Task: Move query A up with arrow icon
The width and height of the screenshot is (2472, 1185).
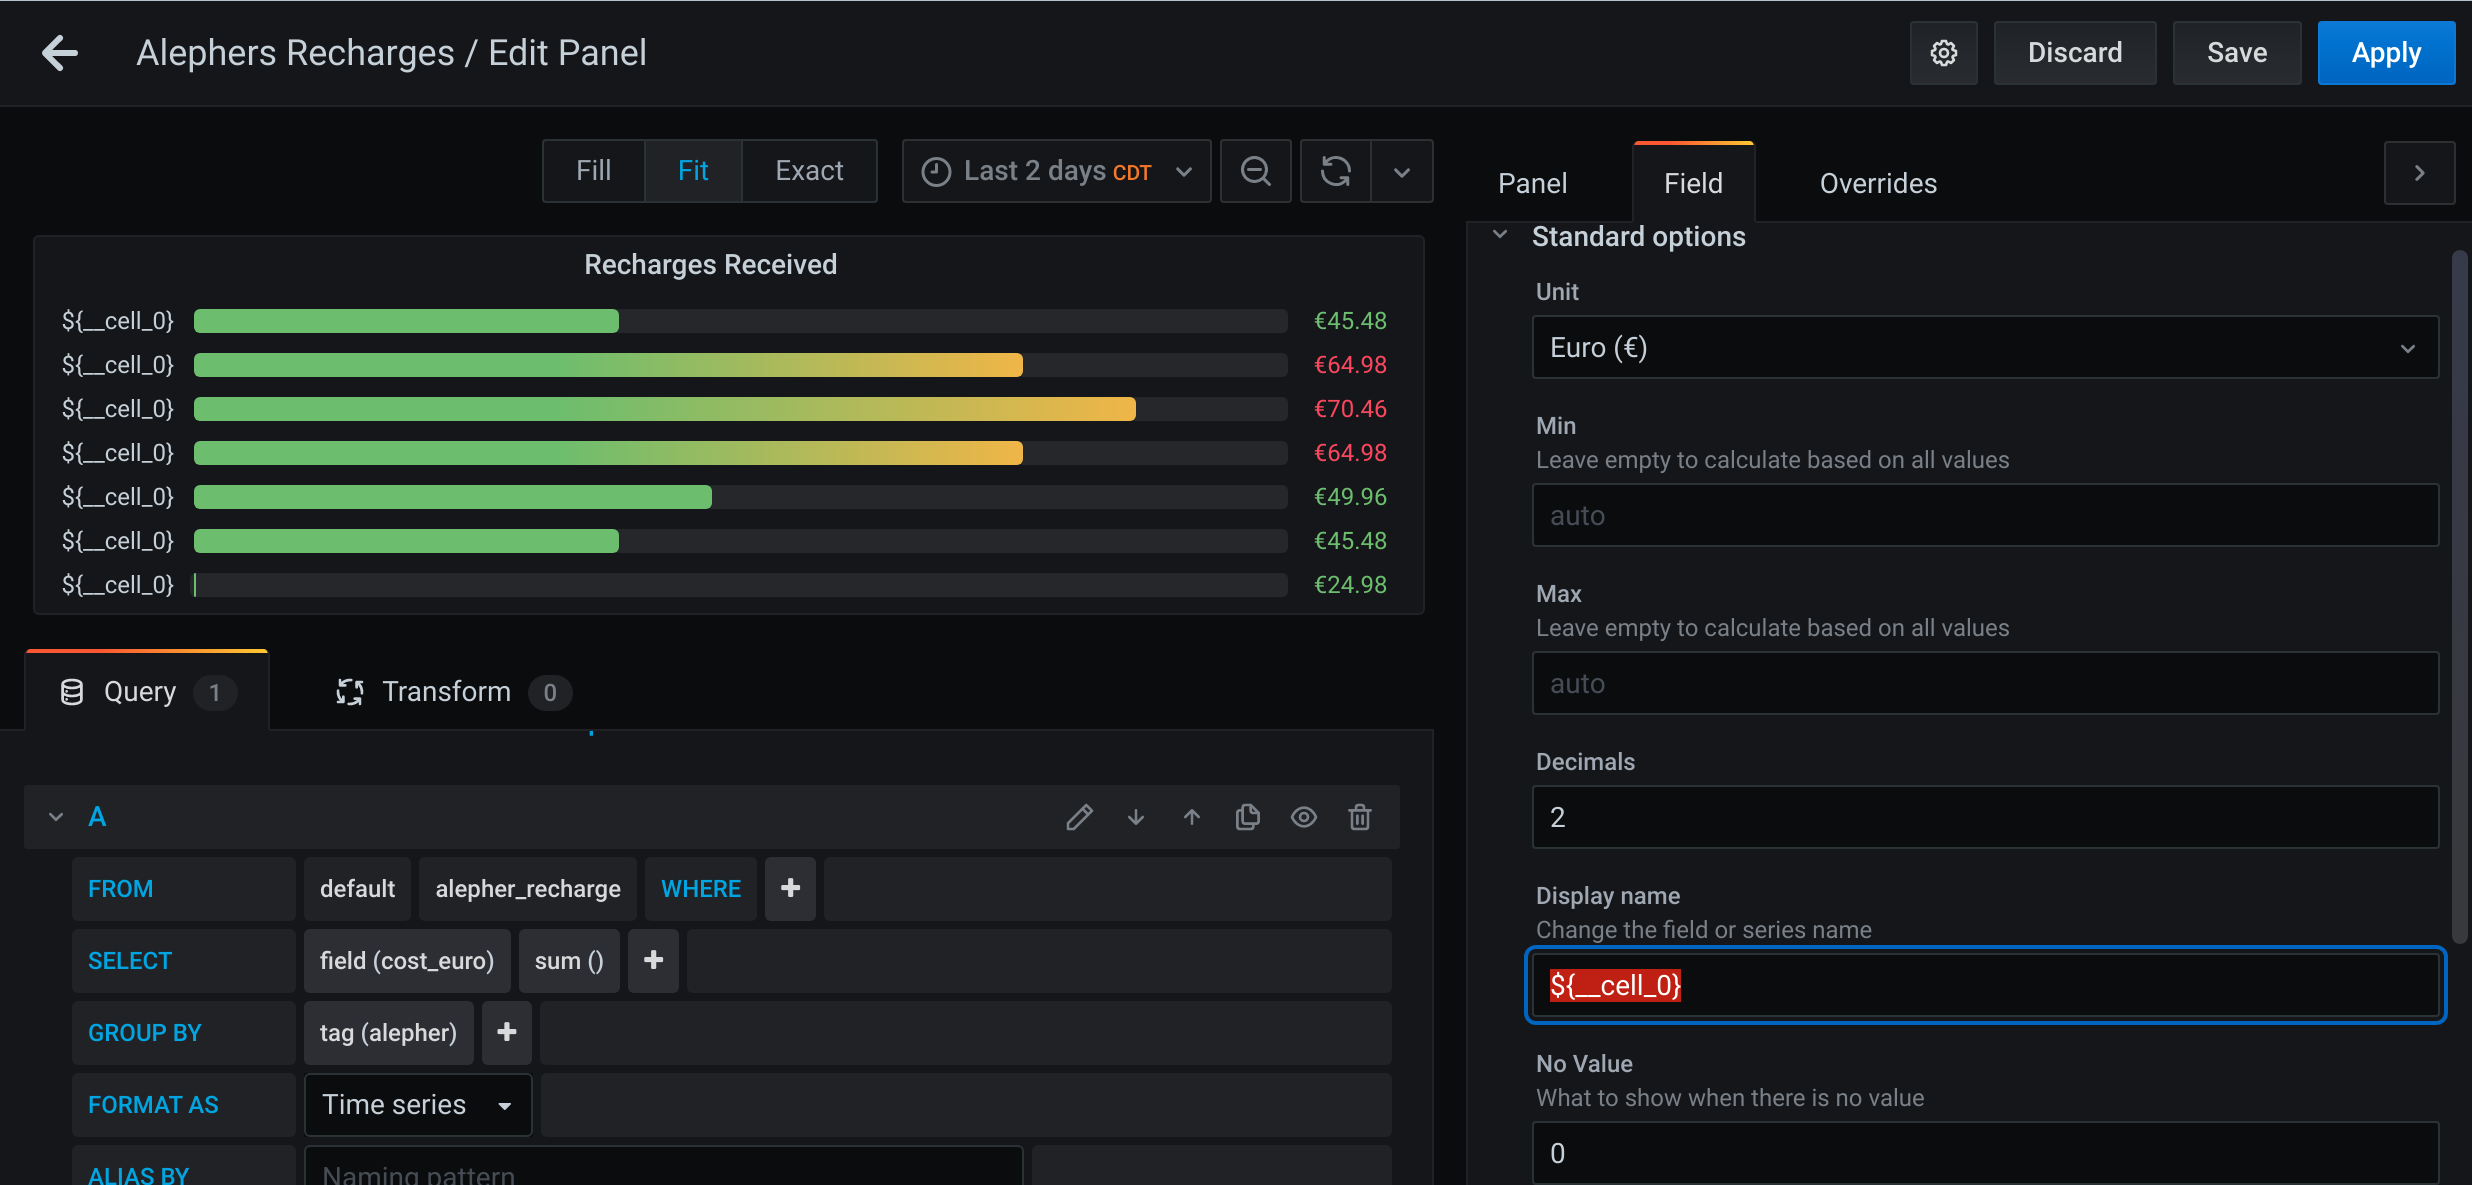Action: tap(1192, 817)
